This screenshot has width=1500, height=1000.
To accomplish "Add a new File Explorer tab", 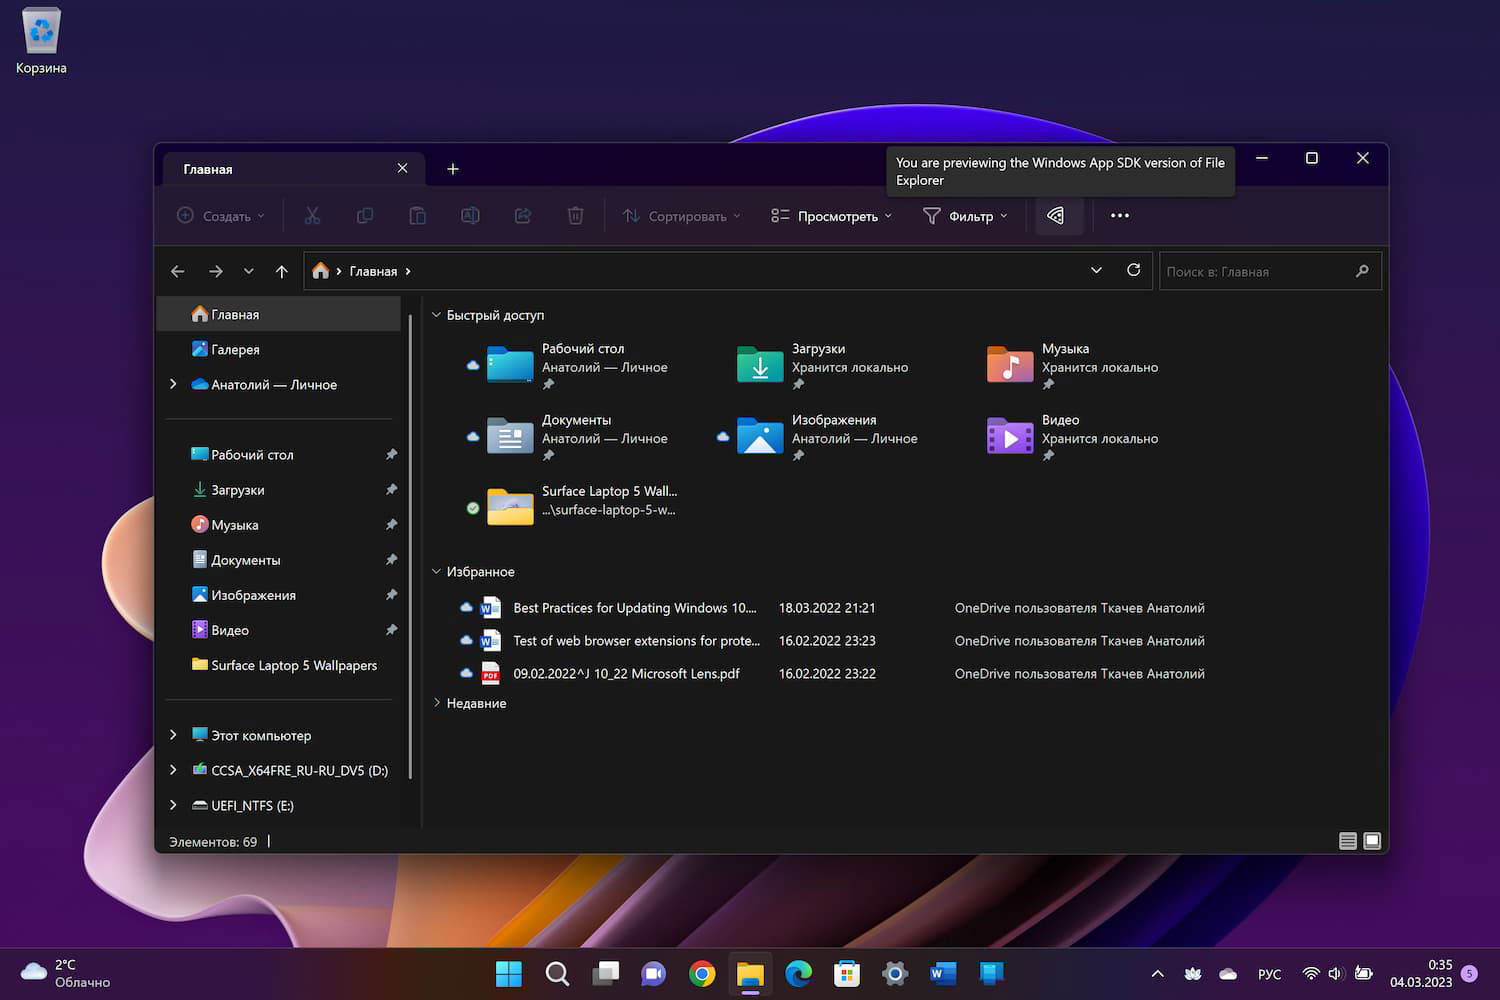I will [453, 169].
